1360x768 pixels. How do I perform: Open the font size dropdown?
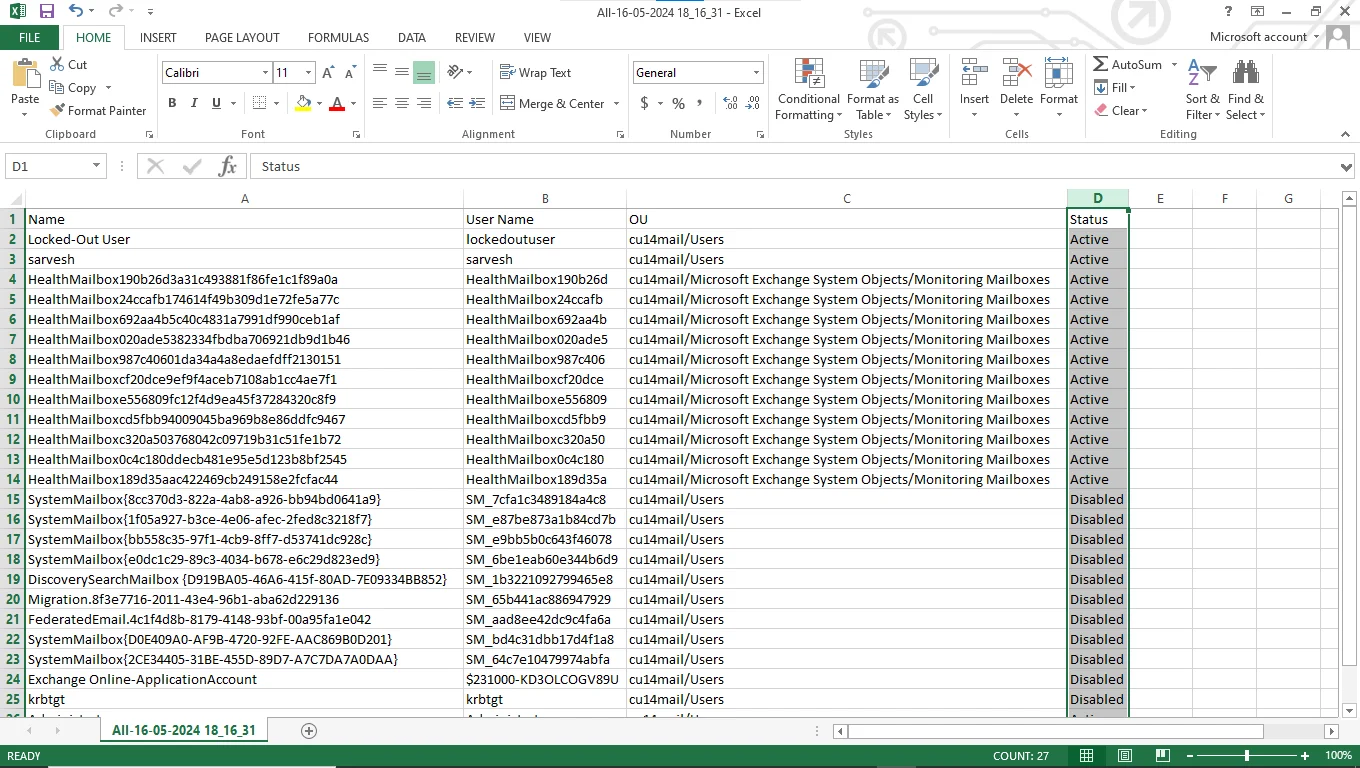[x=308, y=73]
